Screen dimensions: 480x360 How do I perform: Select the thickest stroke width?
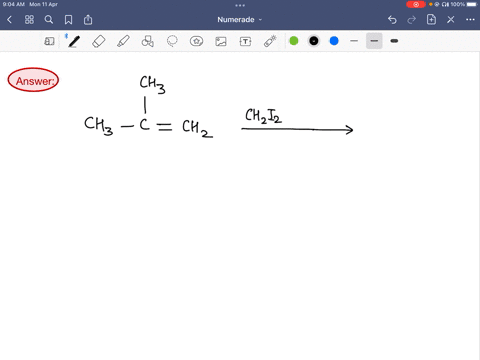[x=394, y=41]
